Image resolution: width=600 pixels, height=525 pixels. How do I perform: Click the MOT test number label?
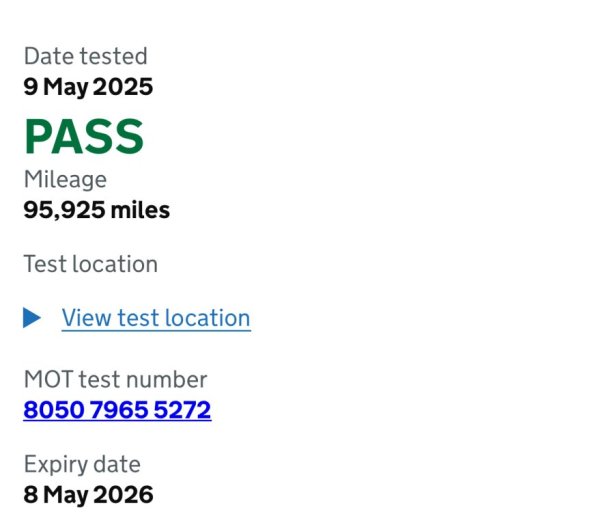(x=115, y=380)
